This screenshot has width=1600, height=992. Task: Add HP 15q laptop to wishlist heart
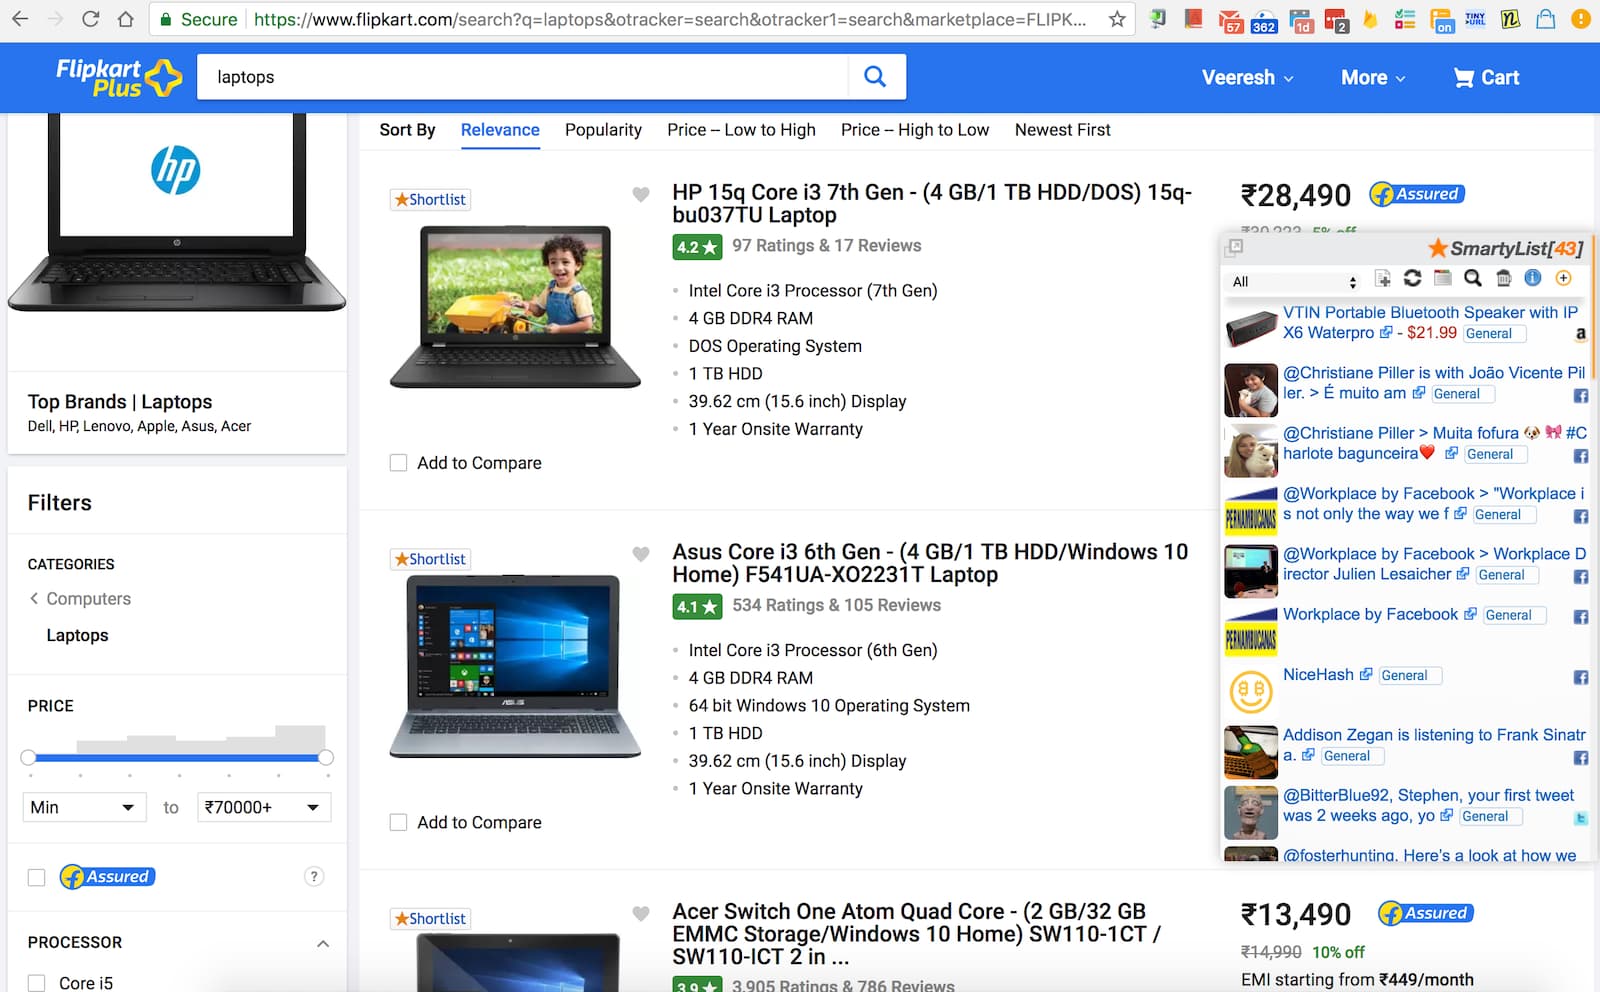point(641,195)
